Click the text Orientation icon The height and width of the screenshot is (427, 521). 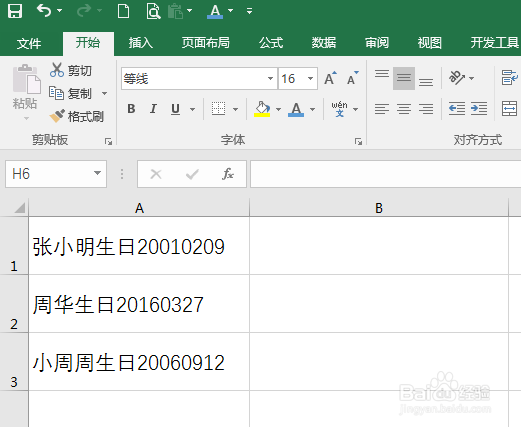457,78
